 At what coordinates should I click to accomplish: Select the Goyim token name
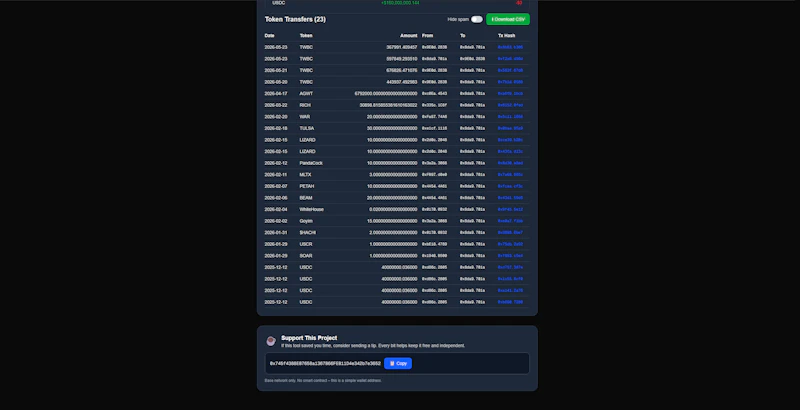(x=306, y=221)
